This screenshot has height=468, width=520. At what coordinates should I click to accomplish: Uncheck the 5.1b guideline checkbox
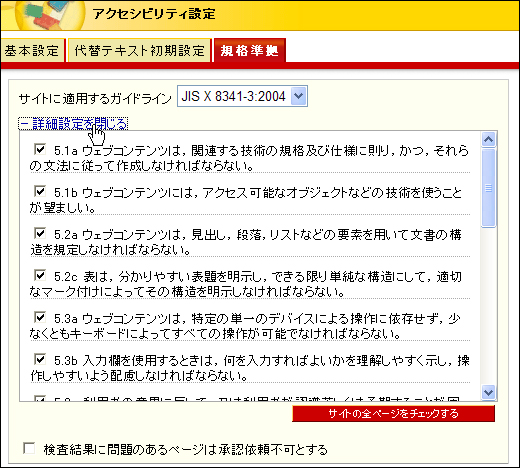tap(40, 191)
